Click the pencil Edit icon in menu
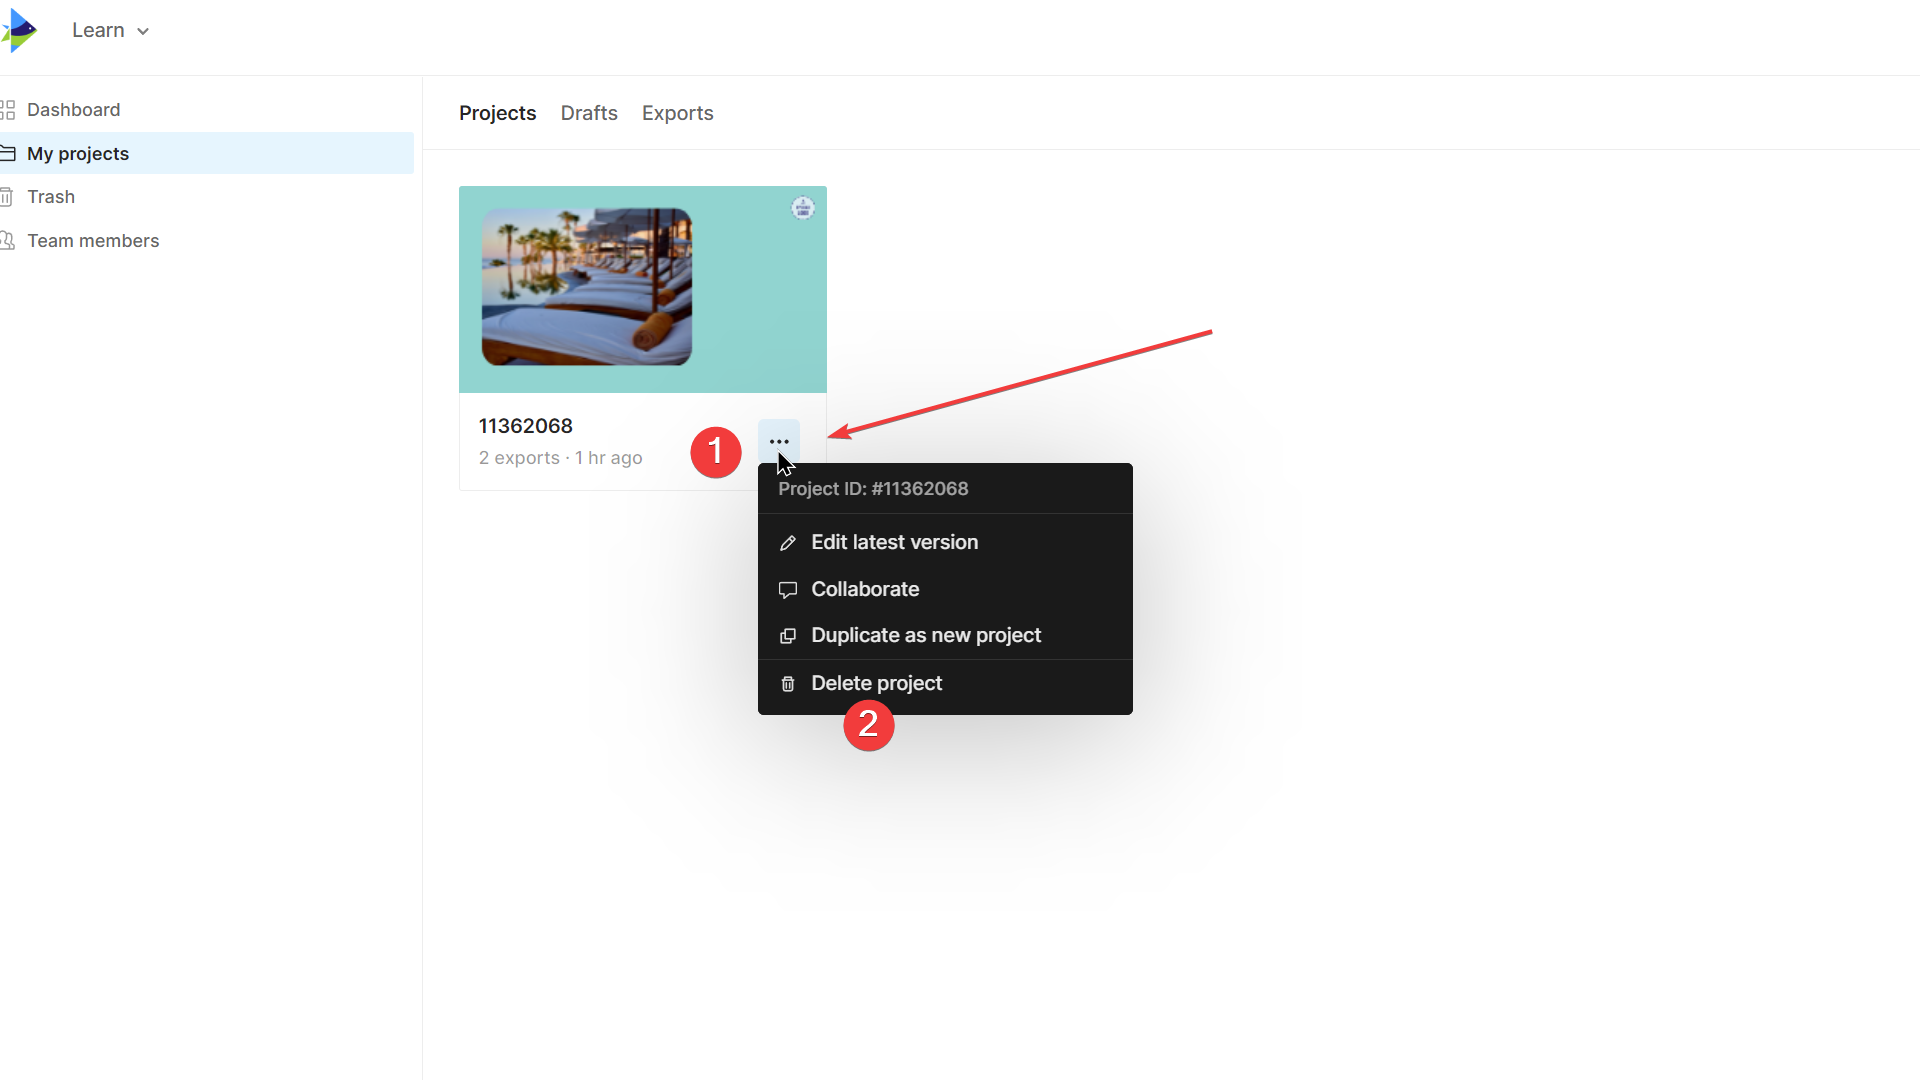The width and height of the screenshot is (1920, 1080). click(x=788, y=543)
